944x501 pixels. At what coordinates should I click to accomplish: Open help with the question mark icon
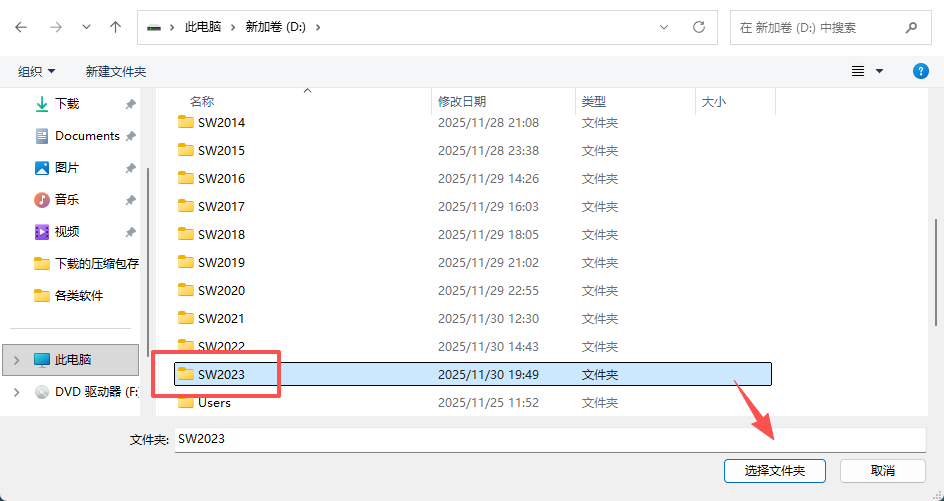click(x=921, y=71)
